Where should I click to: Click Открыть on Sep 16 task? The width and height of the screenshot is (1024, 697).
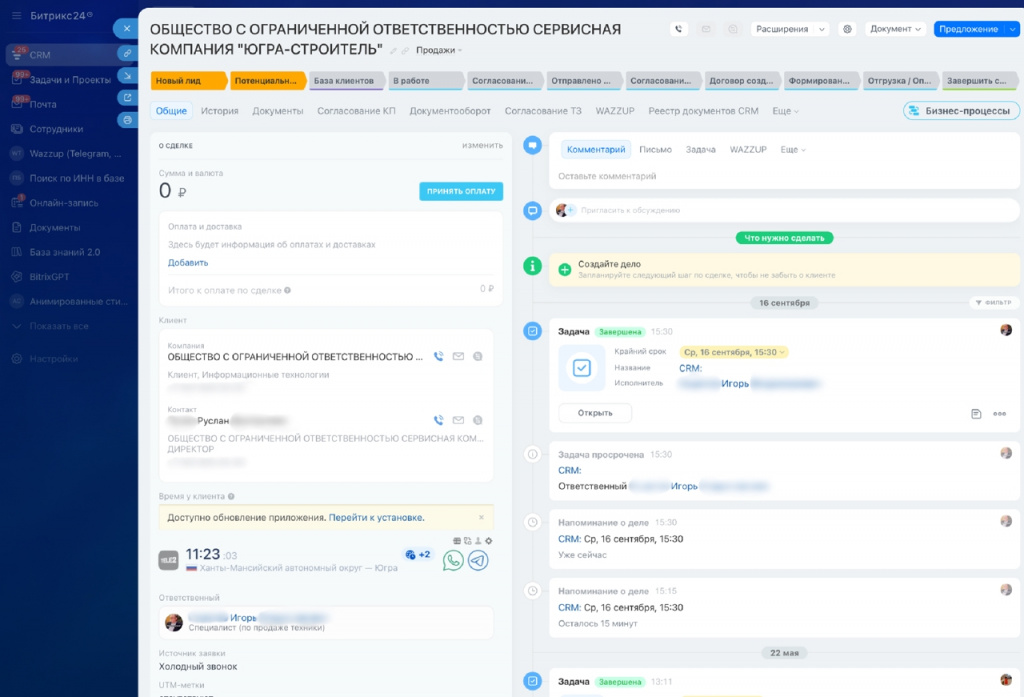click(595, 413)
